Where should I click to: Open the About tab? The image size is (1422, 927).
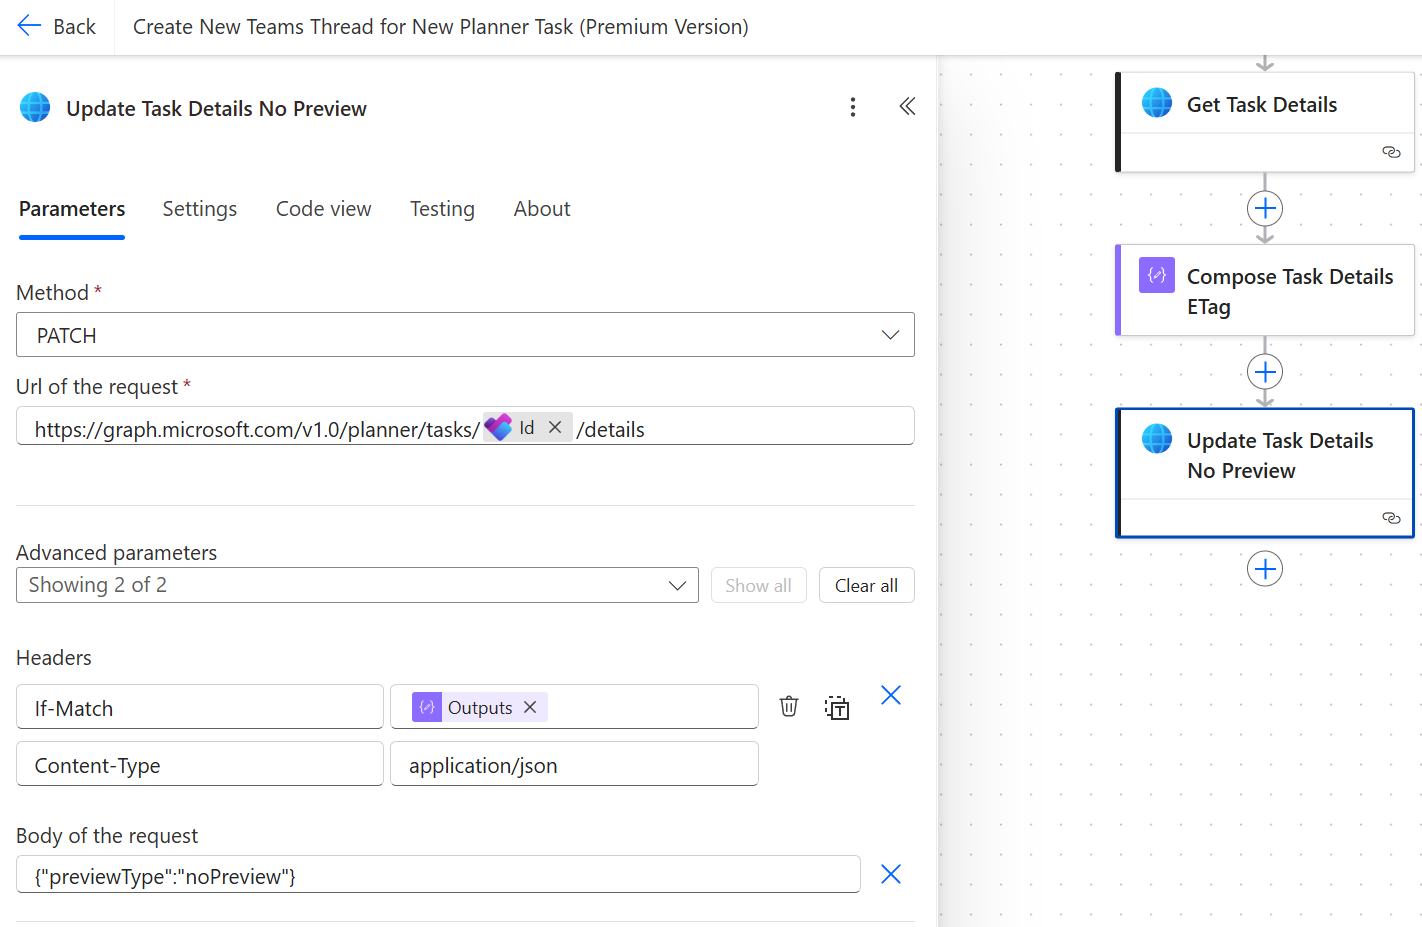[x=542, y=209]
